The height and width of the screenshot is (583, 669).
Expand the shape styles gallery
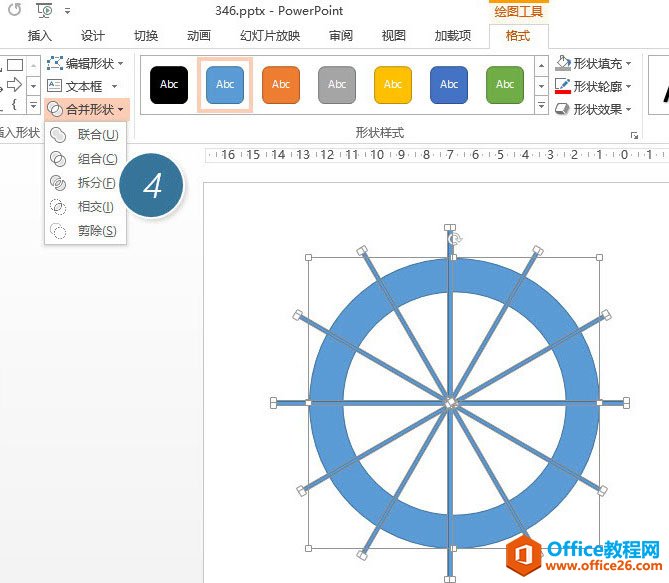pyautogui.click(x=541, y=105)
